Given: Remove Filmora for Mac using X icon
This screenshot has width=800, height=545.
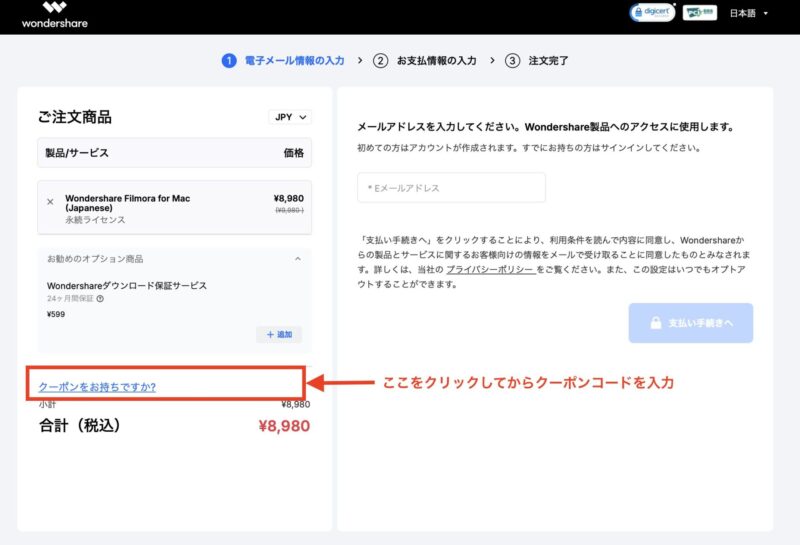Looking at the screenshot, I should tap(50, 201).
